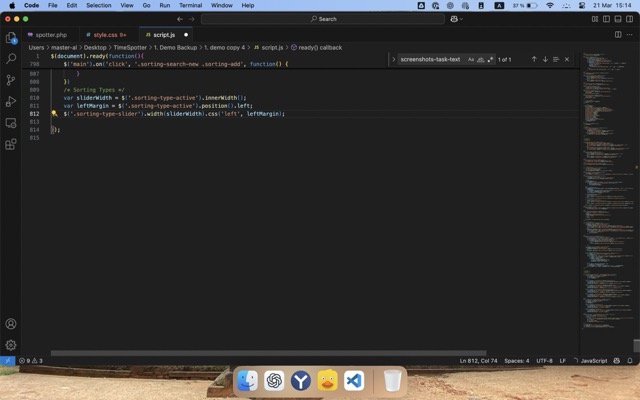640x400 pixels.
Task: Go to the next find match arrow
Action: point(545,59)
